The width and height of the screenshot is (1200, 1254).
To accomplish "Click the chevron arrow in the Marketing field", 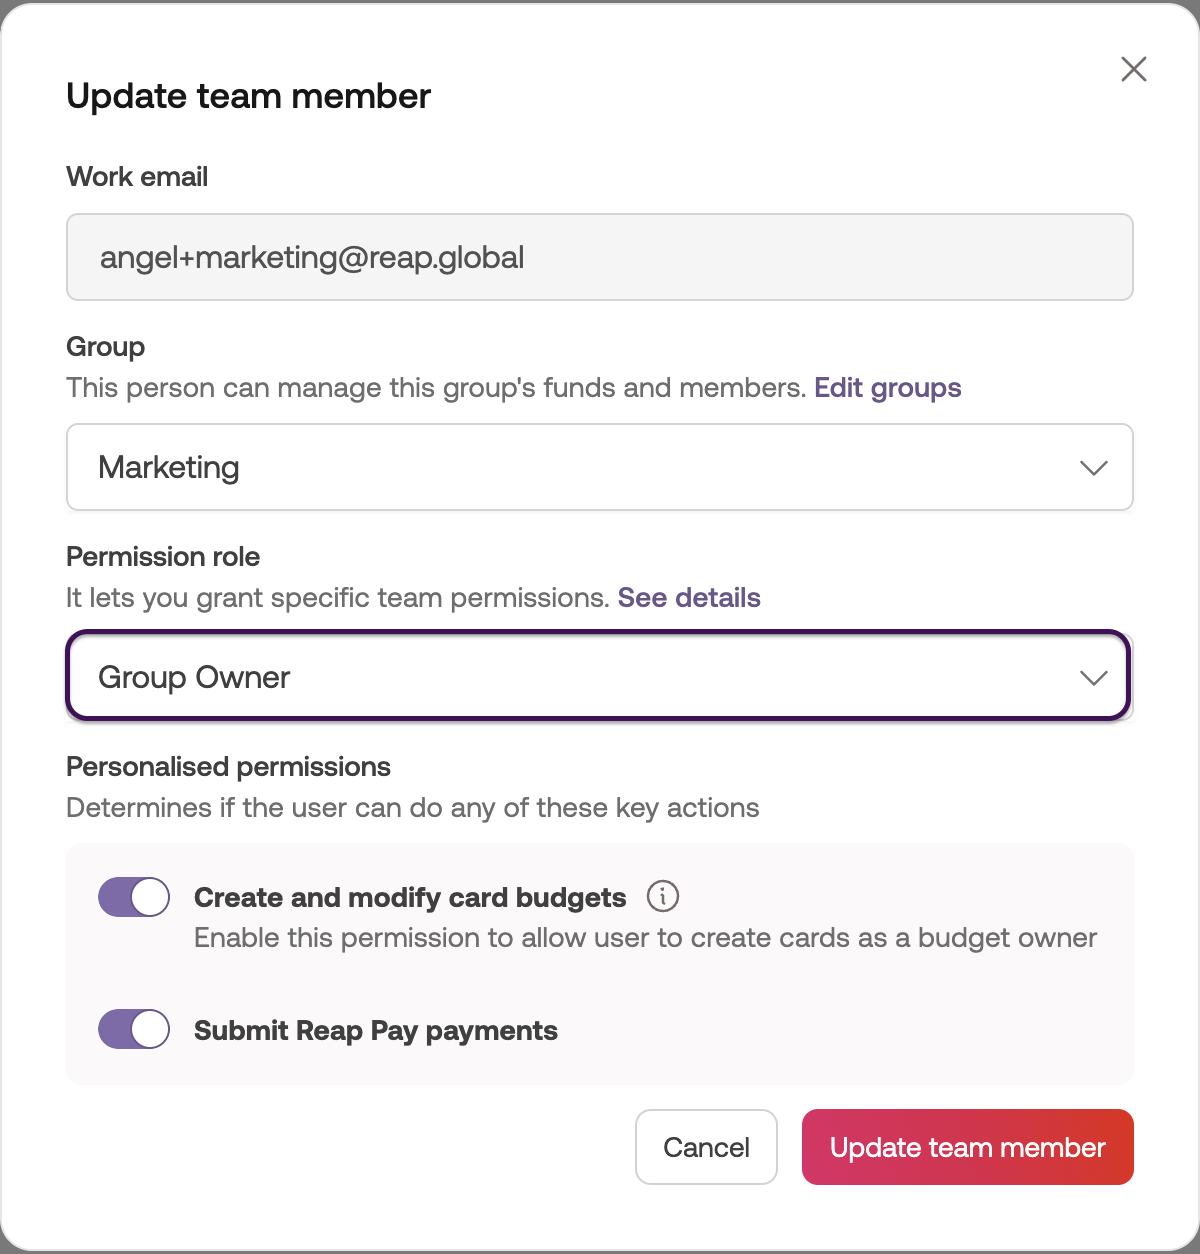I will (x=1093, y=468).
